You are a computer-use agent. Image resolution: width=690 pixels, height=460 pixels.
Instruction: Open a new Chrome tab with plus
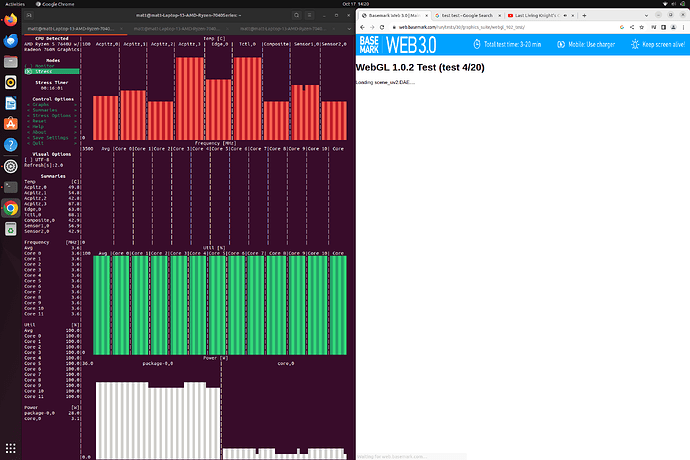click(x=584, y=15)
